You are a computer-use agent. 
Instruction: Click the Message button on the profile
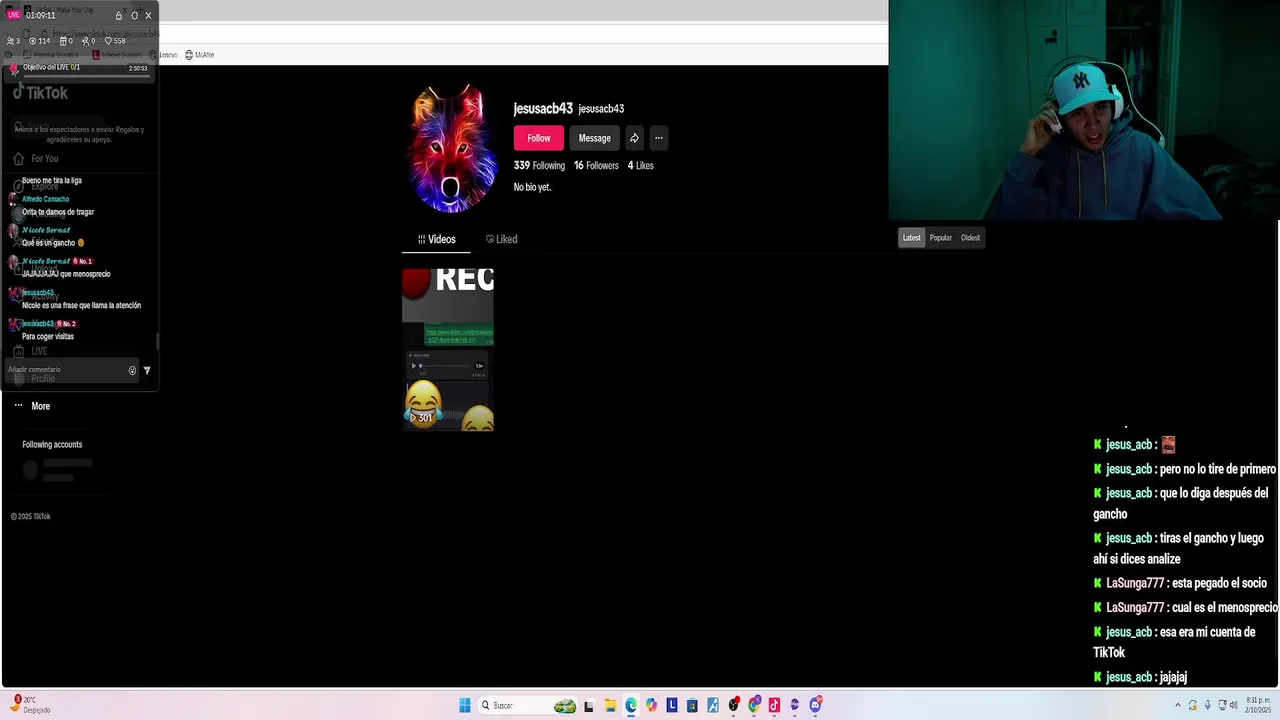click(x=594, y=138)
